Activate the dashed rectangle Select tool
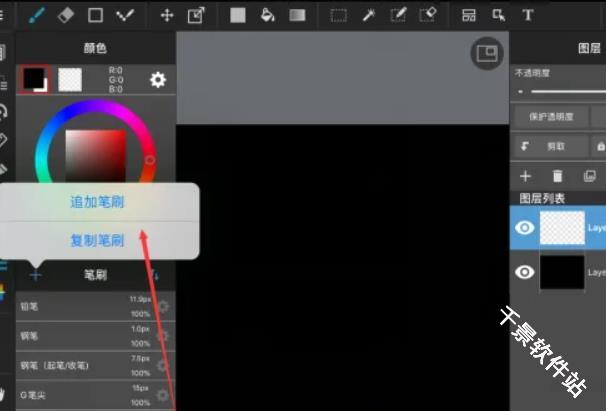The image size is (606, 411). tap(339, 16)
